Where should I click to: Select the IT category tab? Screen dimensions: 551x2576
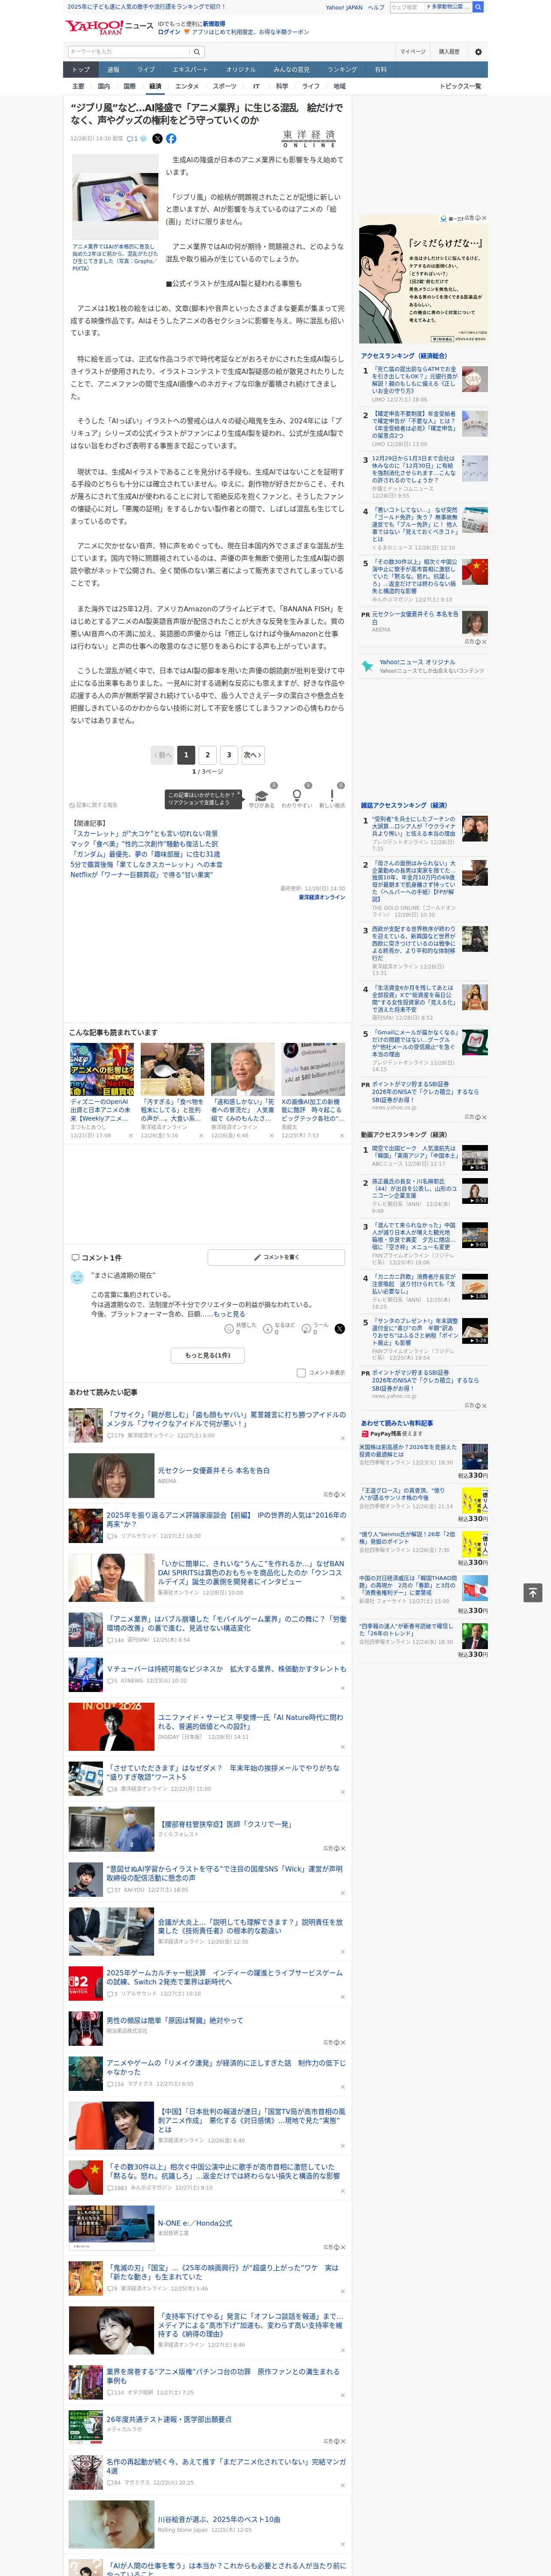(256, 86)
